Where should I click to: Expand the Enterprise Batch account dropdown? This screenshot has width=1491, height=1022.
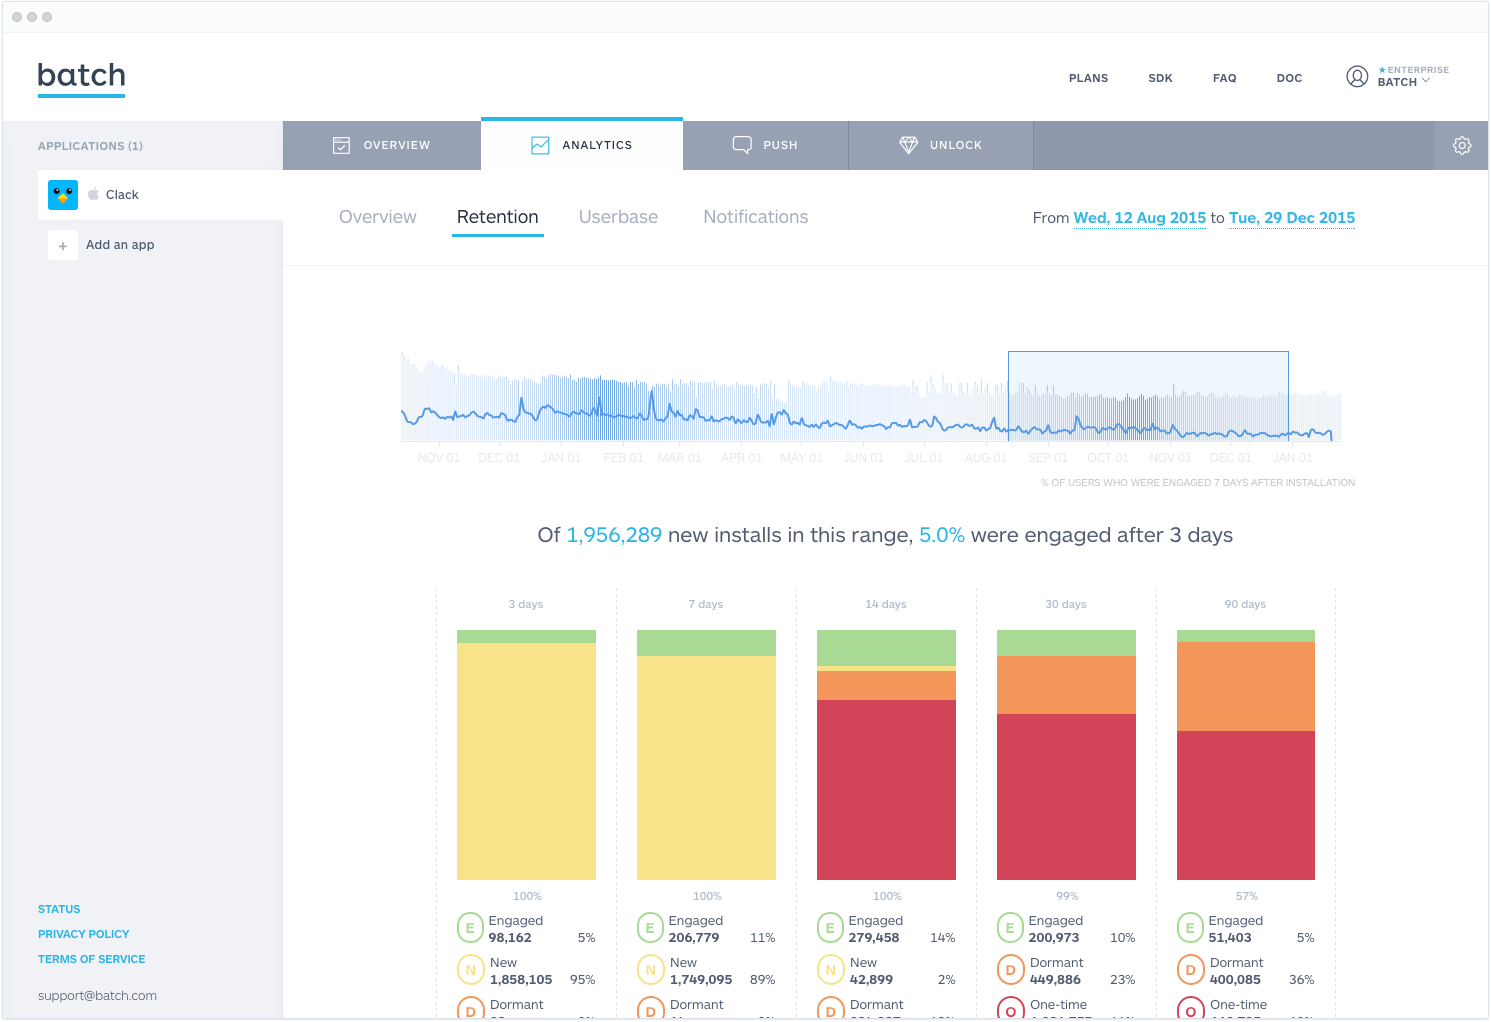(x=1411, y=77)
